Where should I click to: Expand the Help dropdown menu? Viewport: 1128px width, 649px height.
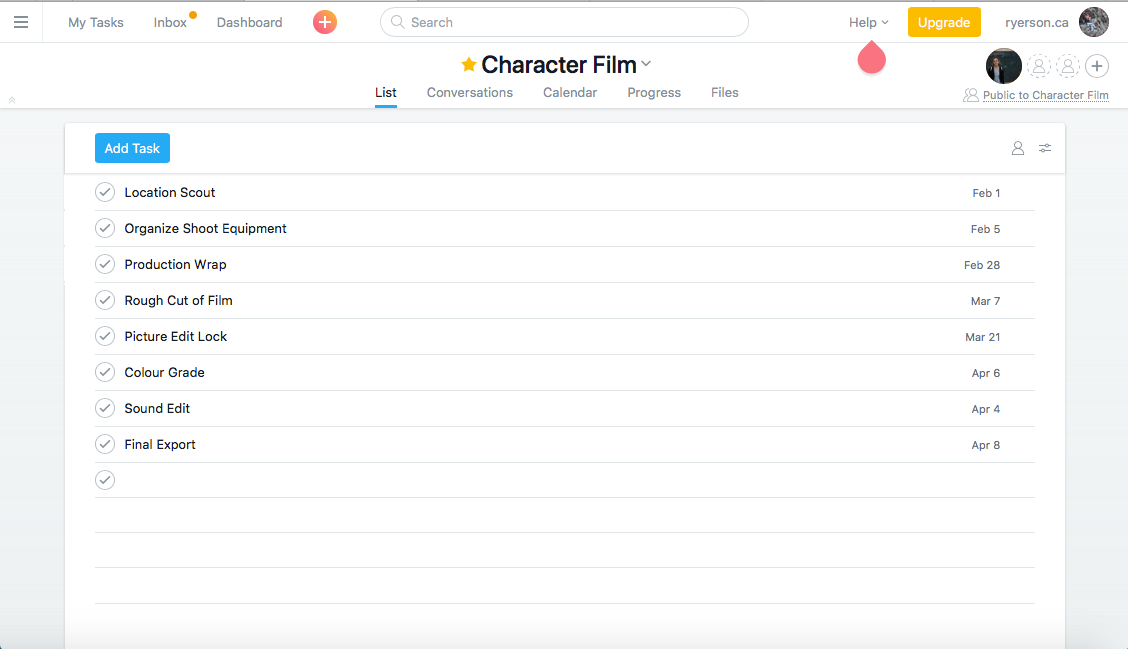(868, 22)
